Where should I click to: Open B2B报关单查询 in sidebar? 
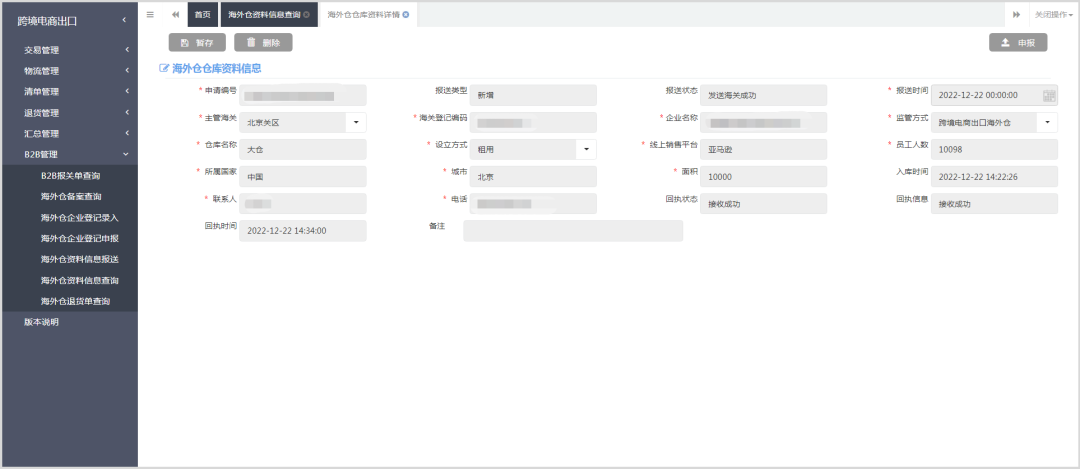point(70,176)
